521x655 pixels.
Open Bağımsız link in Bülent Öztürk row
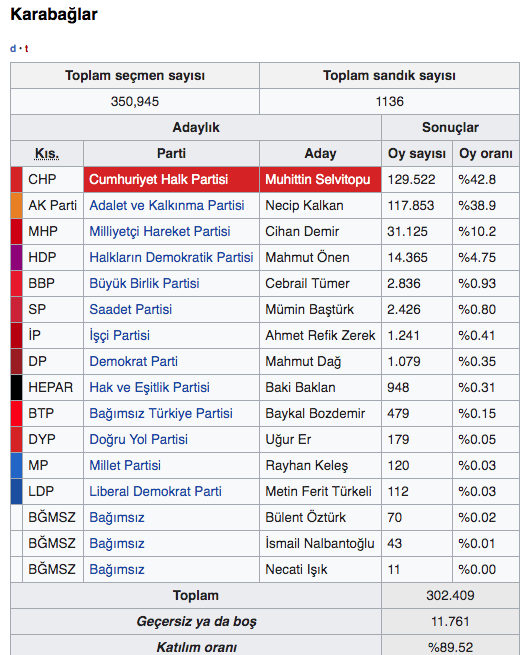tap(117, 518)
